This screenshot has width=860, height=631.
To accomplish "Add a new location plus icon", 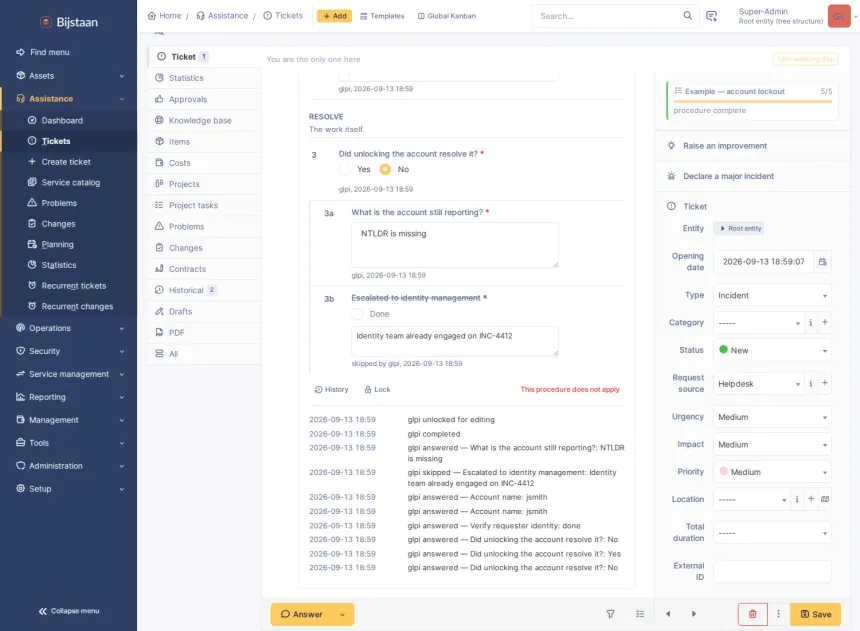I will pos(811,499).
